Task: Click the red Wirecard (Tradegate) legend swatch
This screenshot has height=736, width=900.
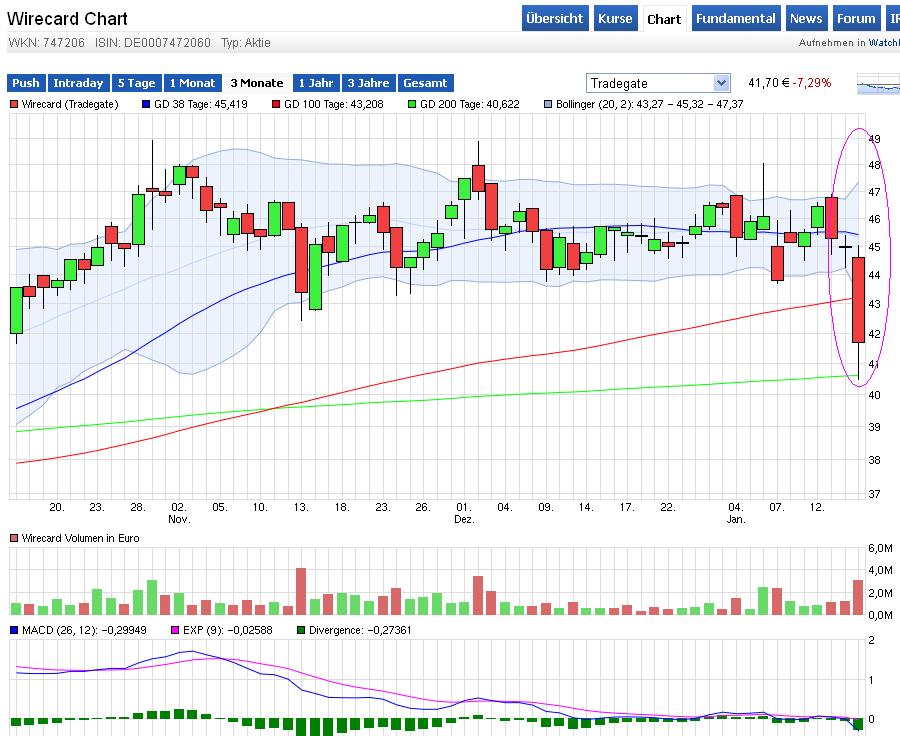Action: 14,104
